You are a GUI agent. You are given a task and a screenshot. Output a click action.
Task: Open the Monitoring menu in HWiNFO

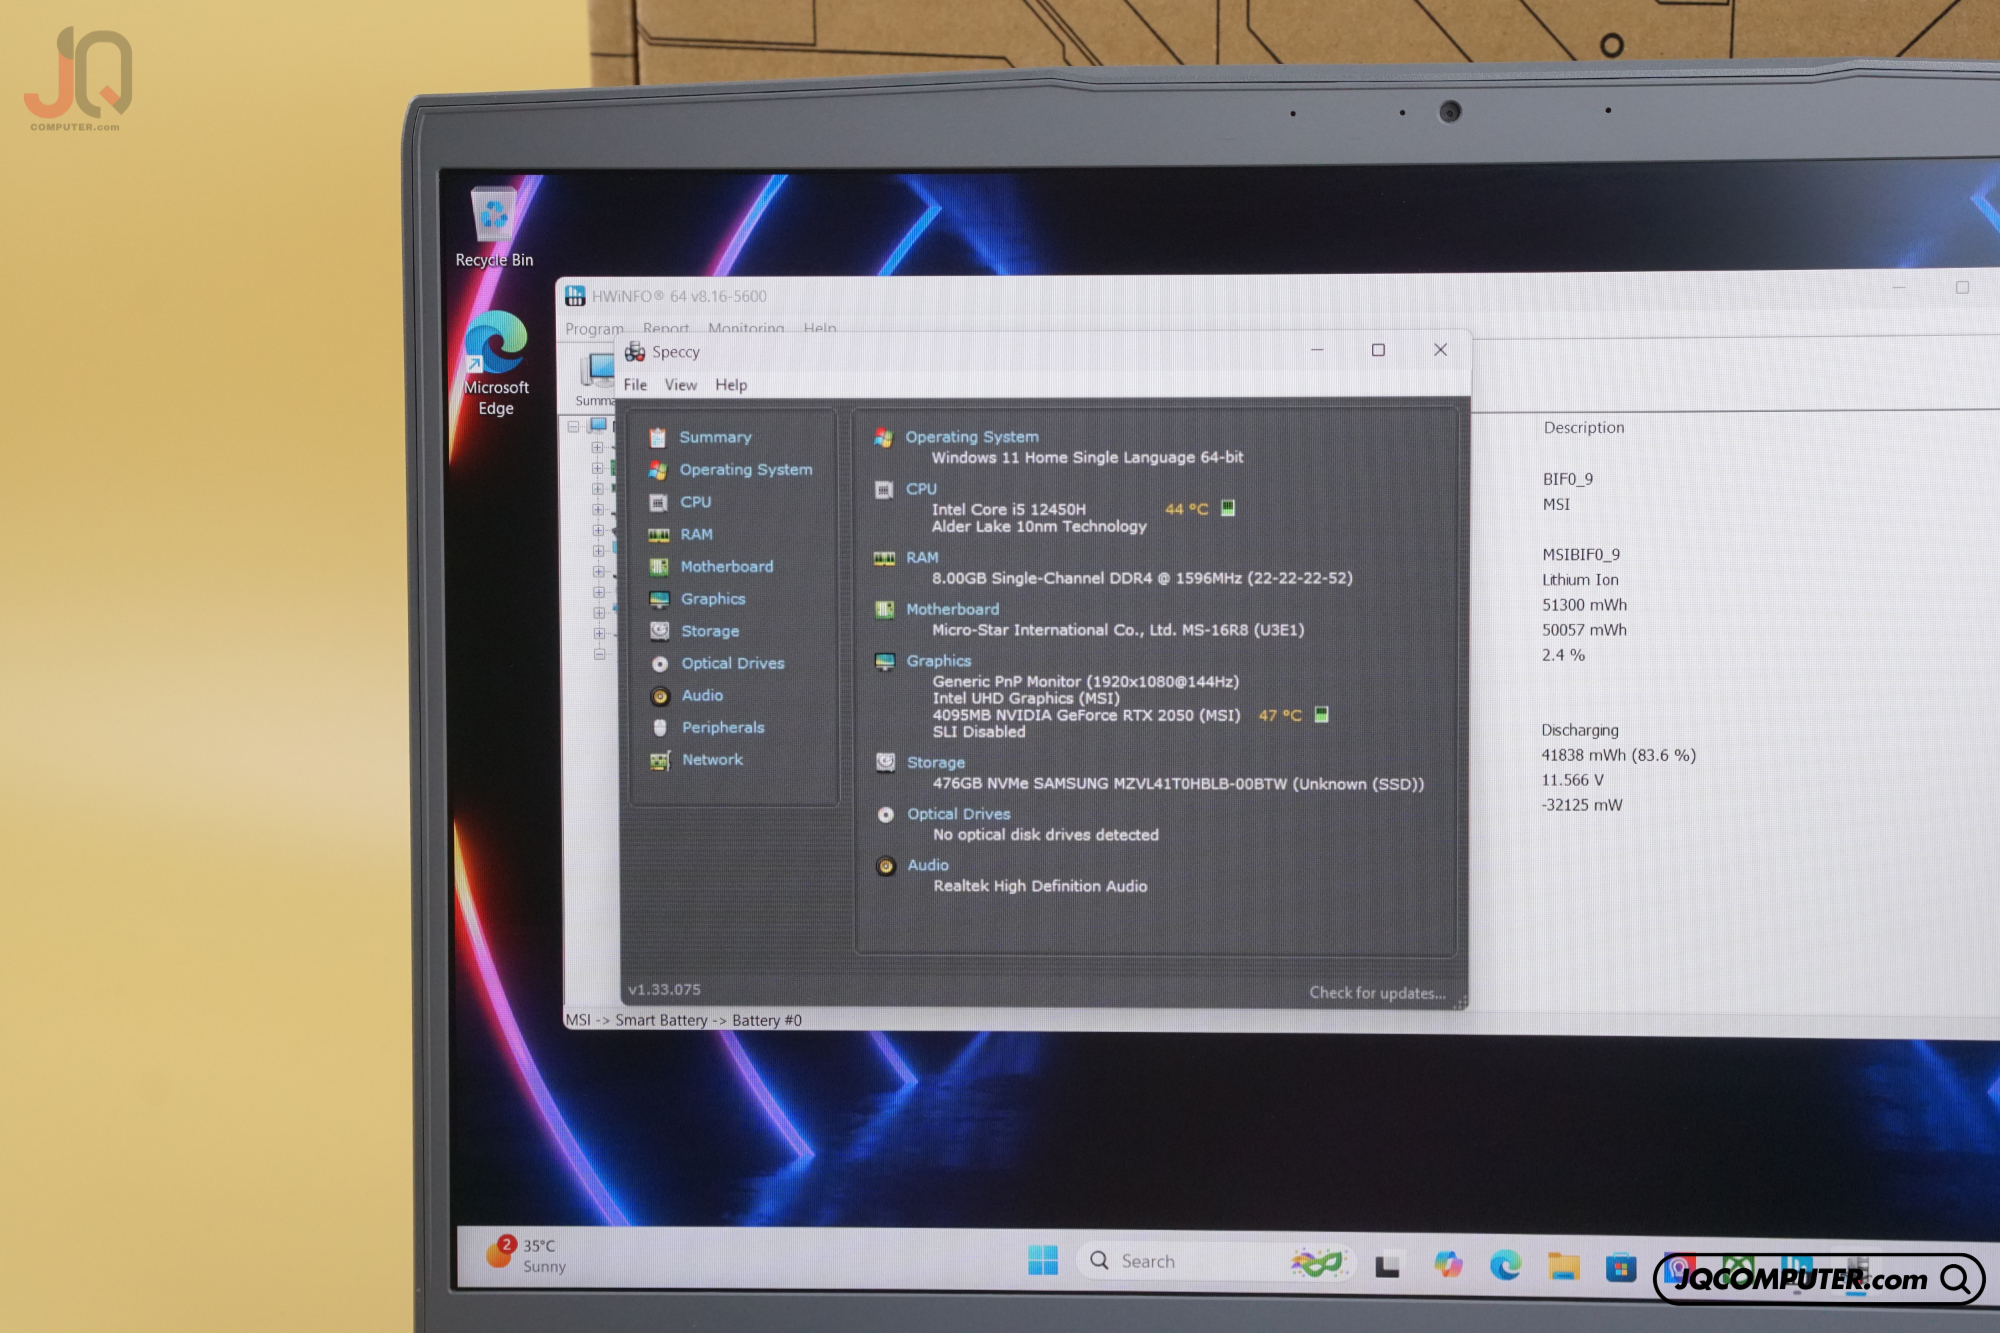pos(746,328)
